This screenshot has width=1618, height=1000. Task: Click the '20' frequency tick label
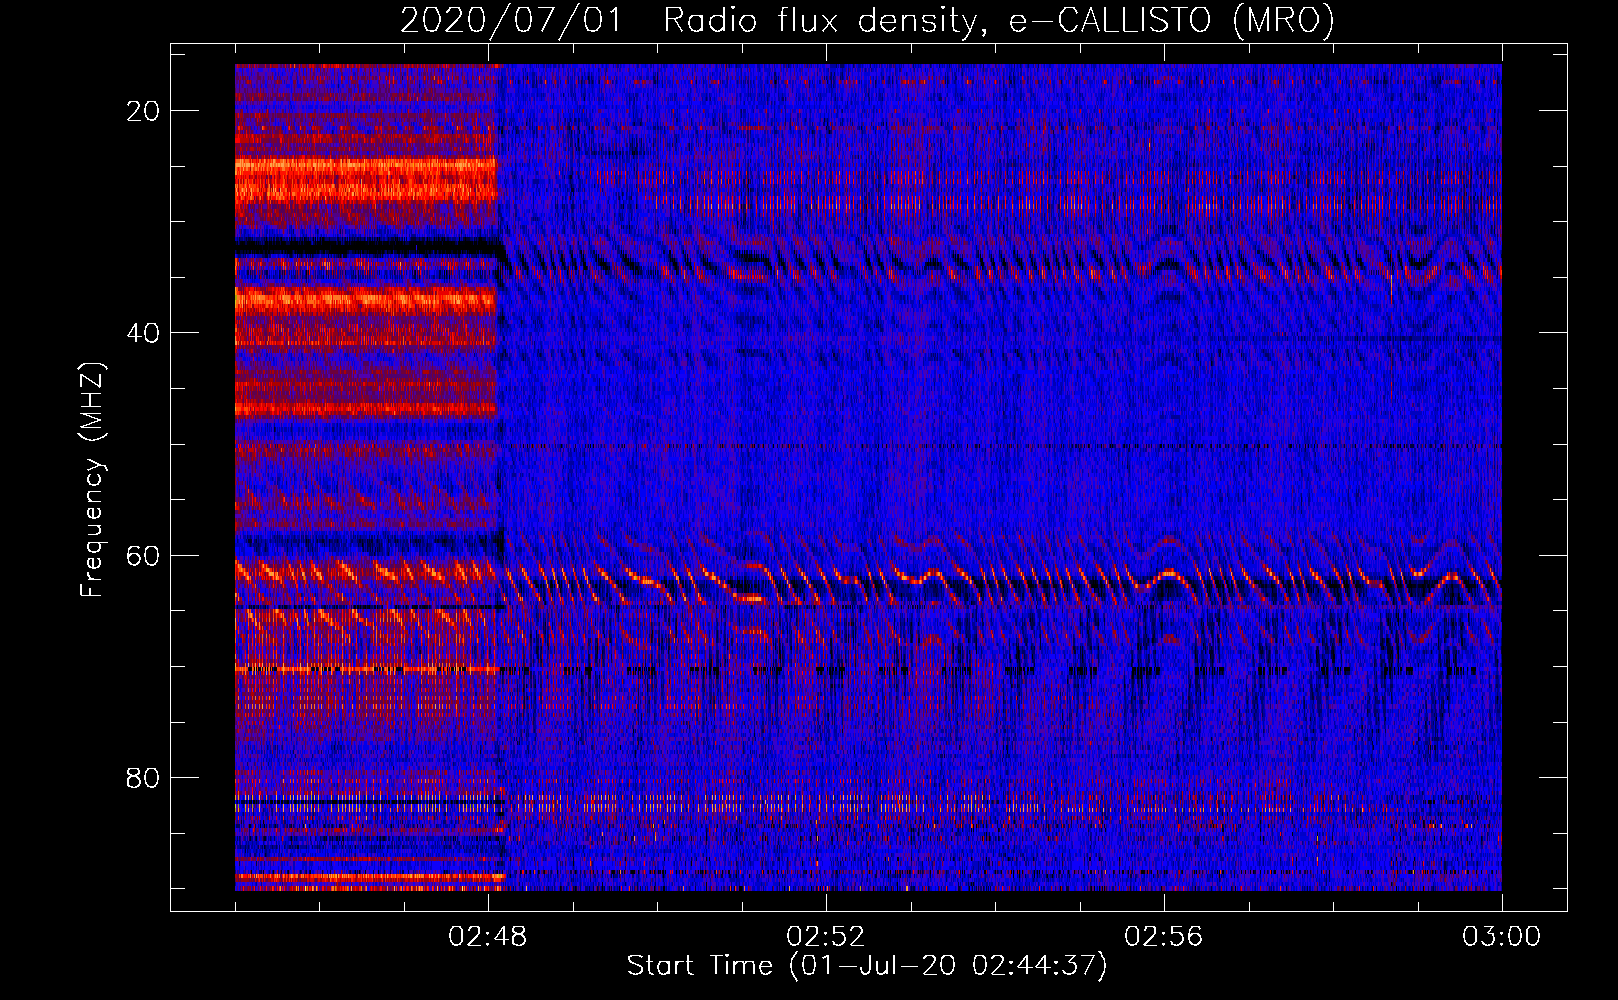143,111
